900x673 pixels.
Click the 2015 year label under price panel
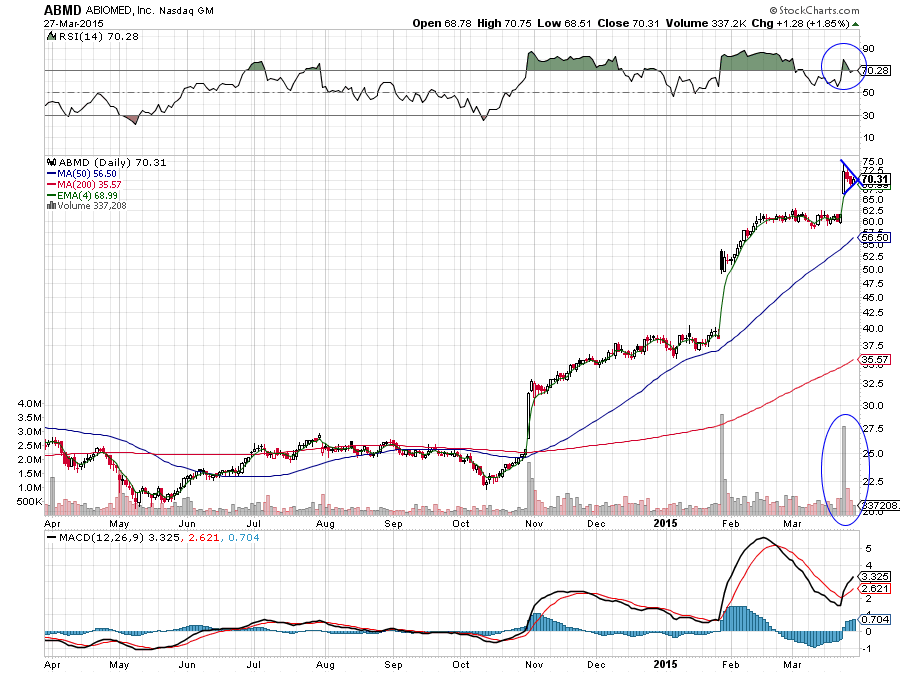(x=666, y=523)
